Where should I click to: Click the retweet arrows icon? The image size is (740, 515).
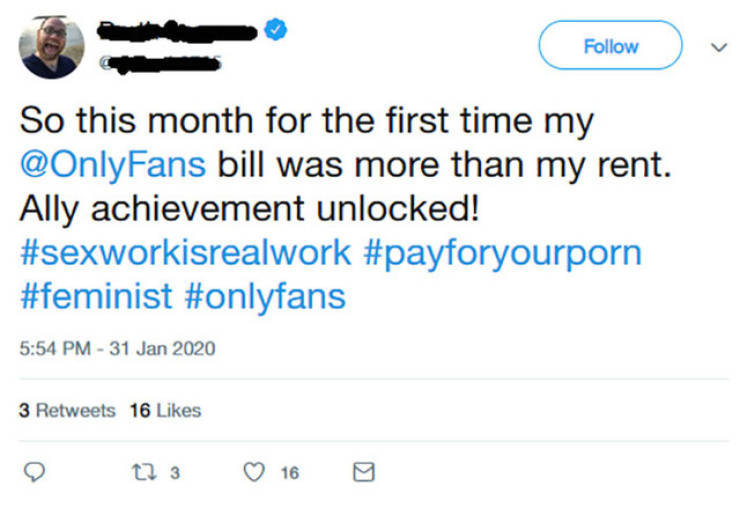tap(142, 472)
